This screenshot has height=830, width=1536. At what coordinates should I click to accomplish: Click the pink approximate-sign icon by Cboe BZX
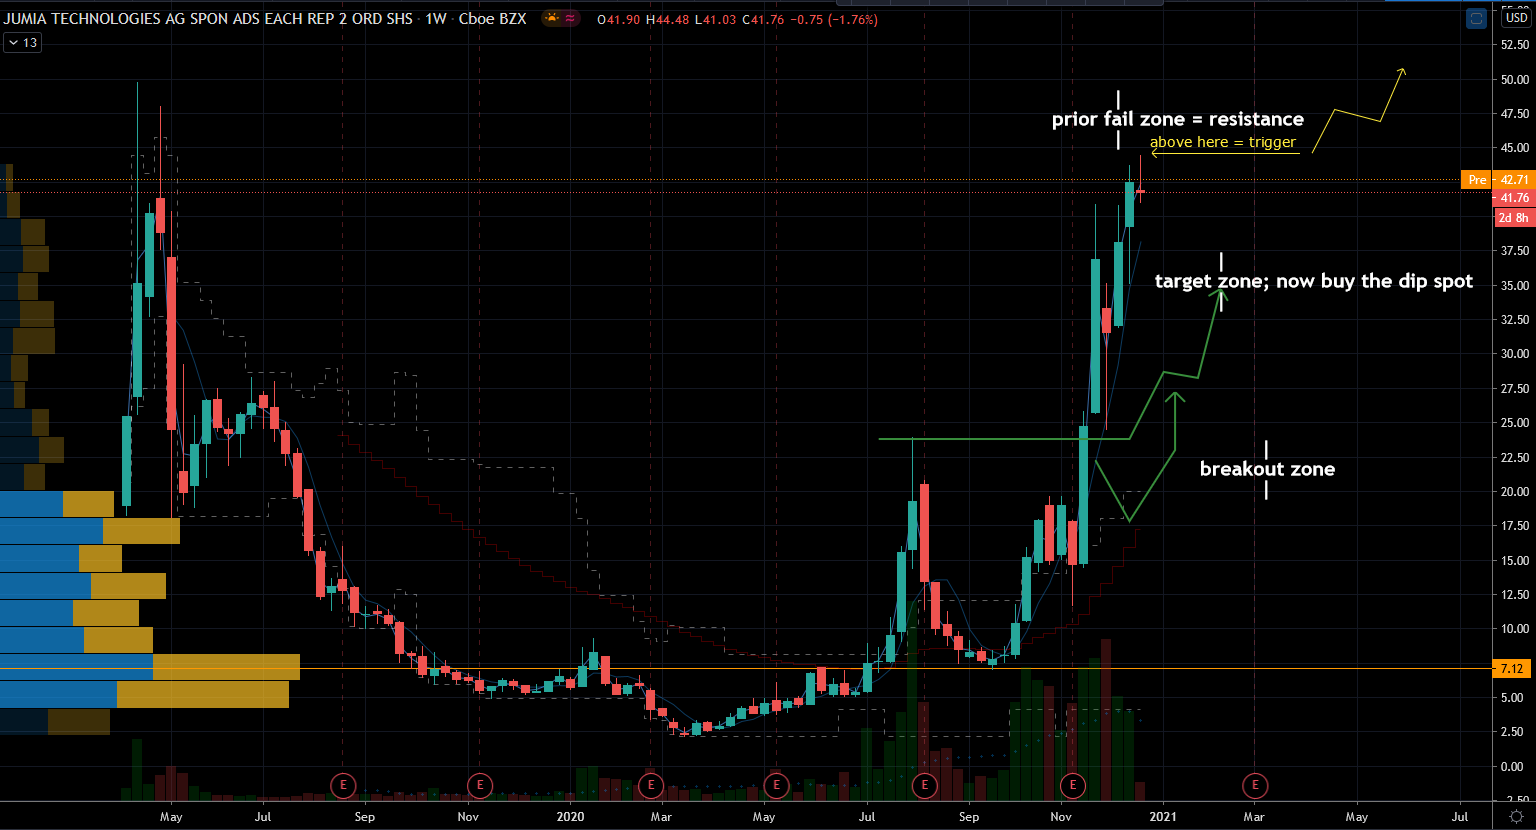570,18
